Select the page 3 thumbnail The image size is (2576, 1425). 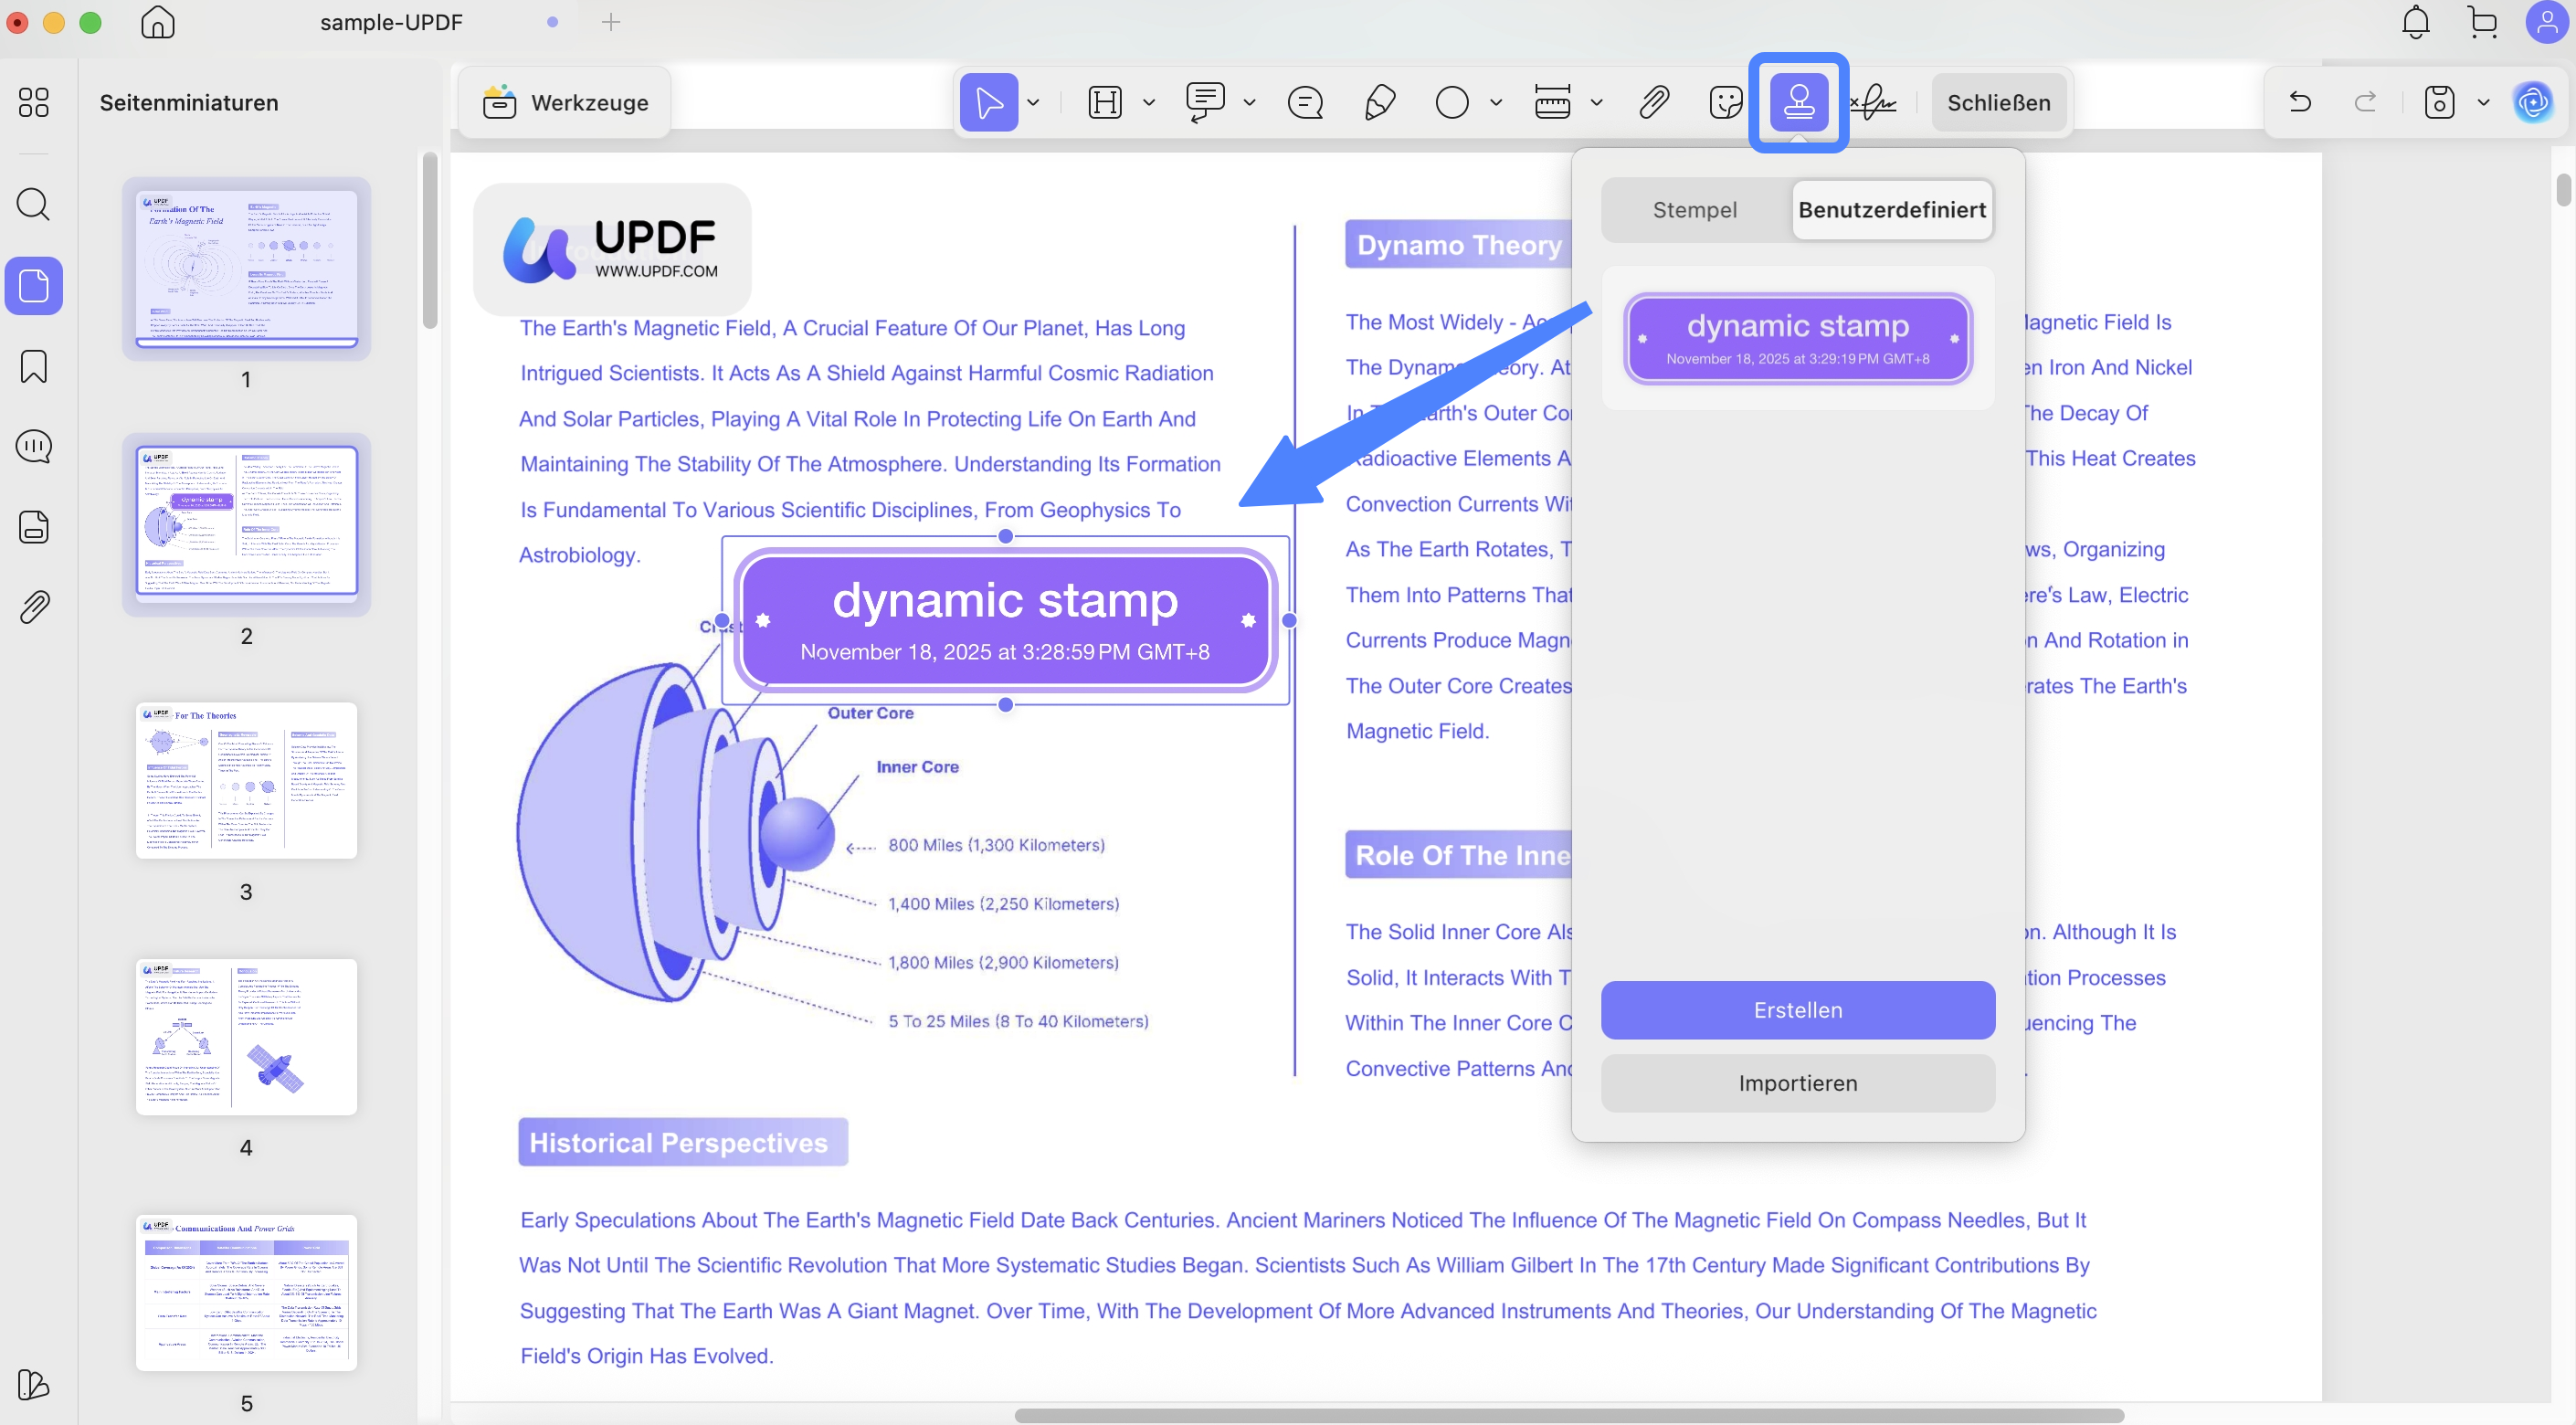(246, 781)
